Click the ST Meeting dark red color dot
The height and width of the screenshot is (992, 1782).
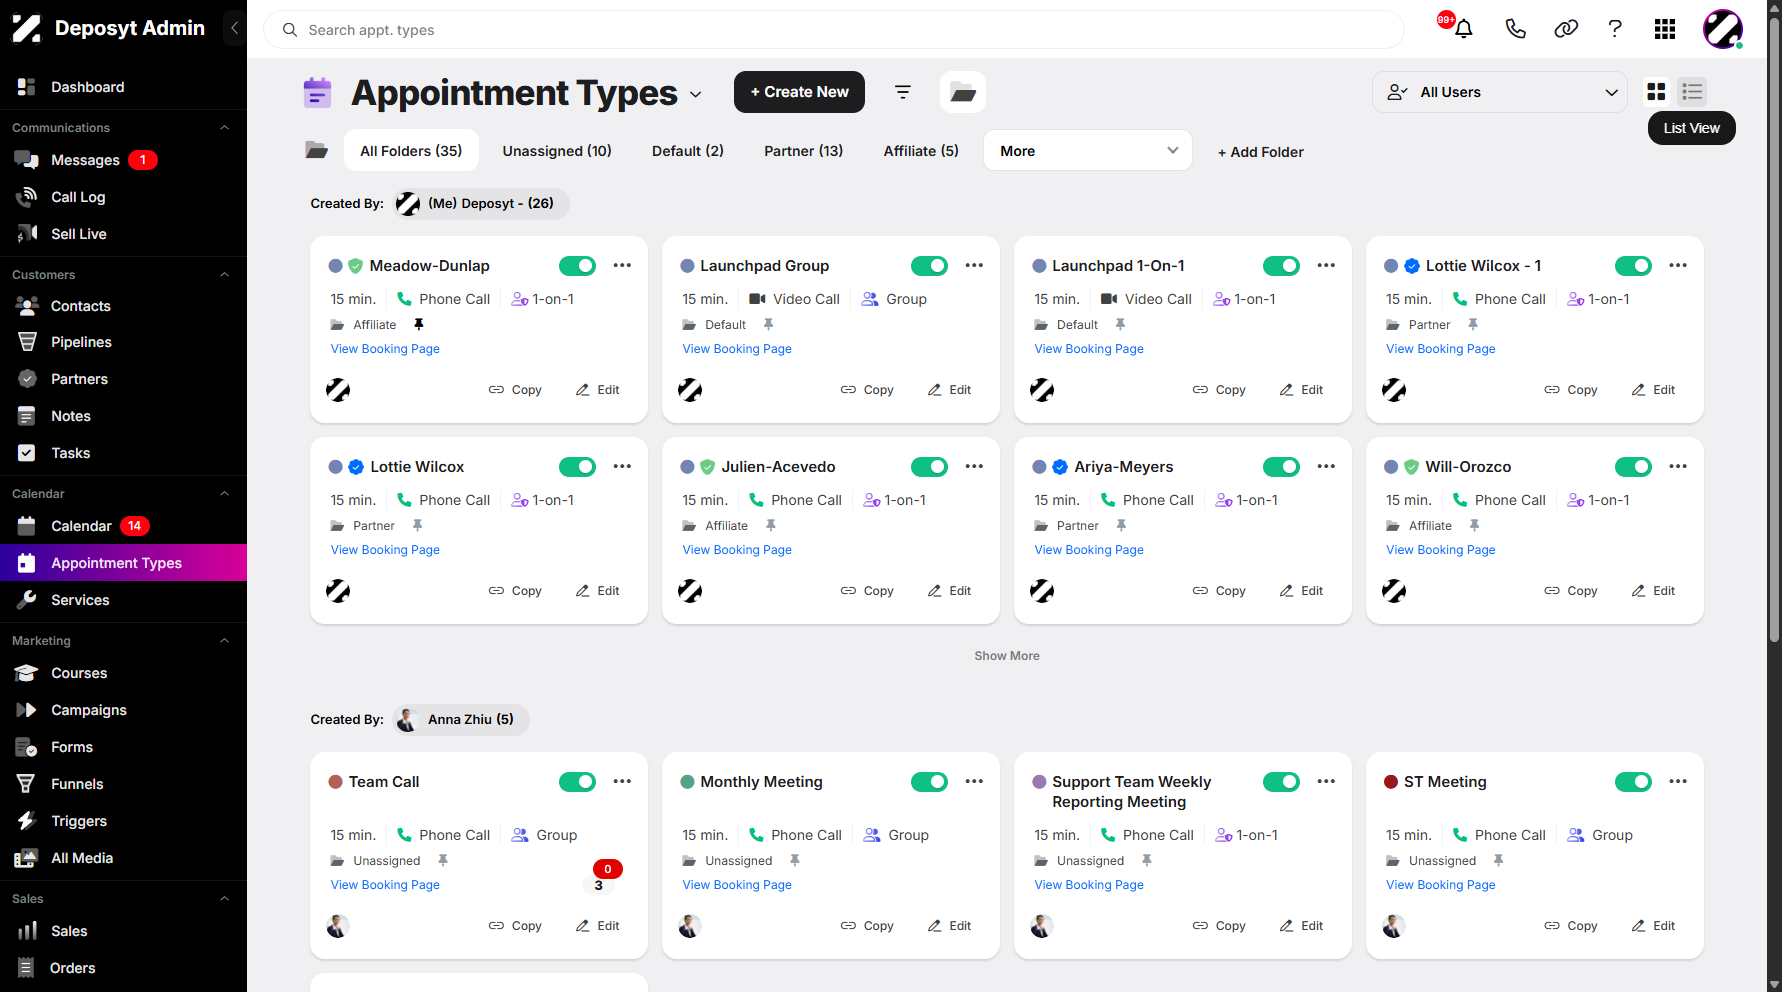point(1391,782)
